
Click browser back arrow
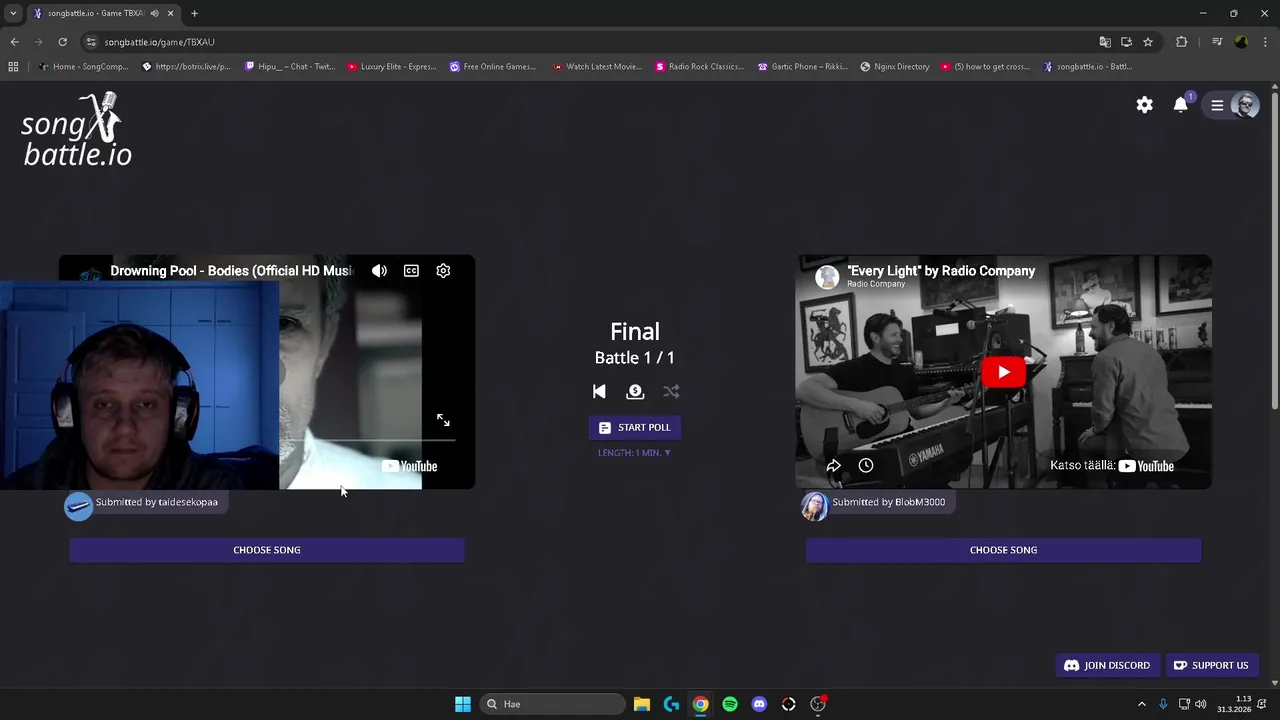[x=14, y=42]
